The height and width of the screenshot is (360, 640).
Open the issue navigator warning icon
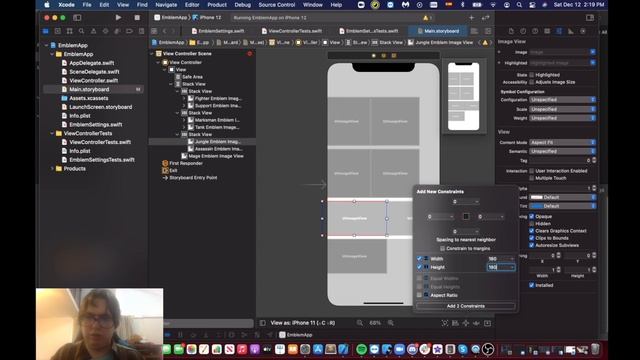point(93,31)
